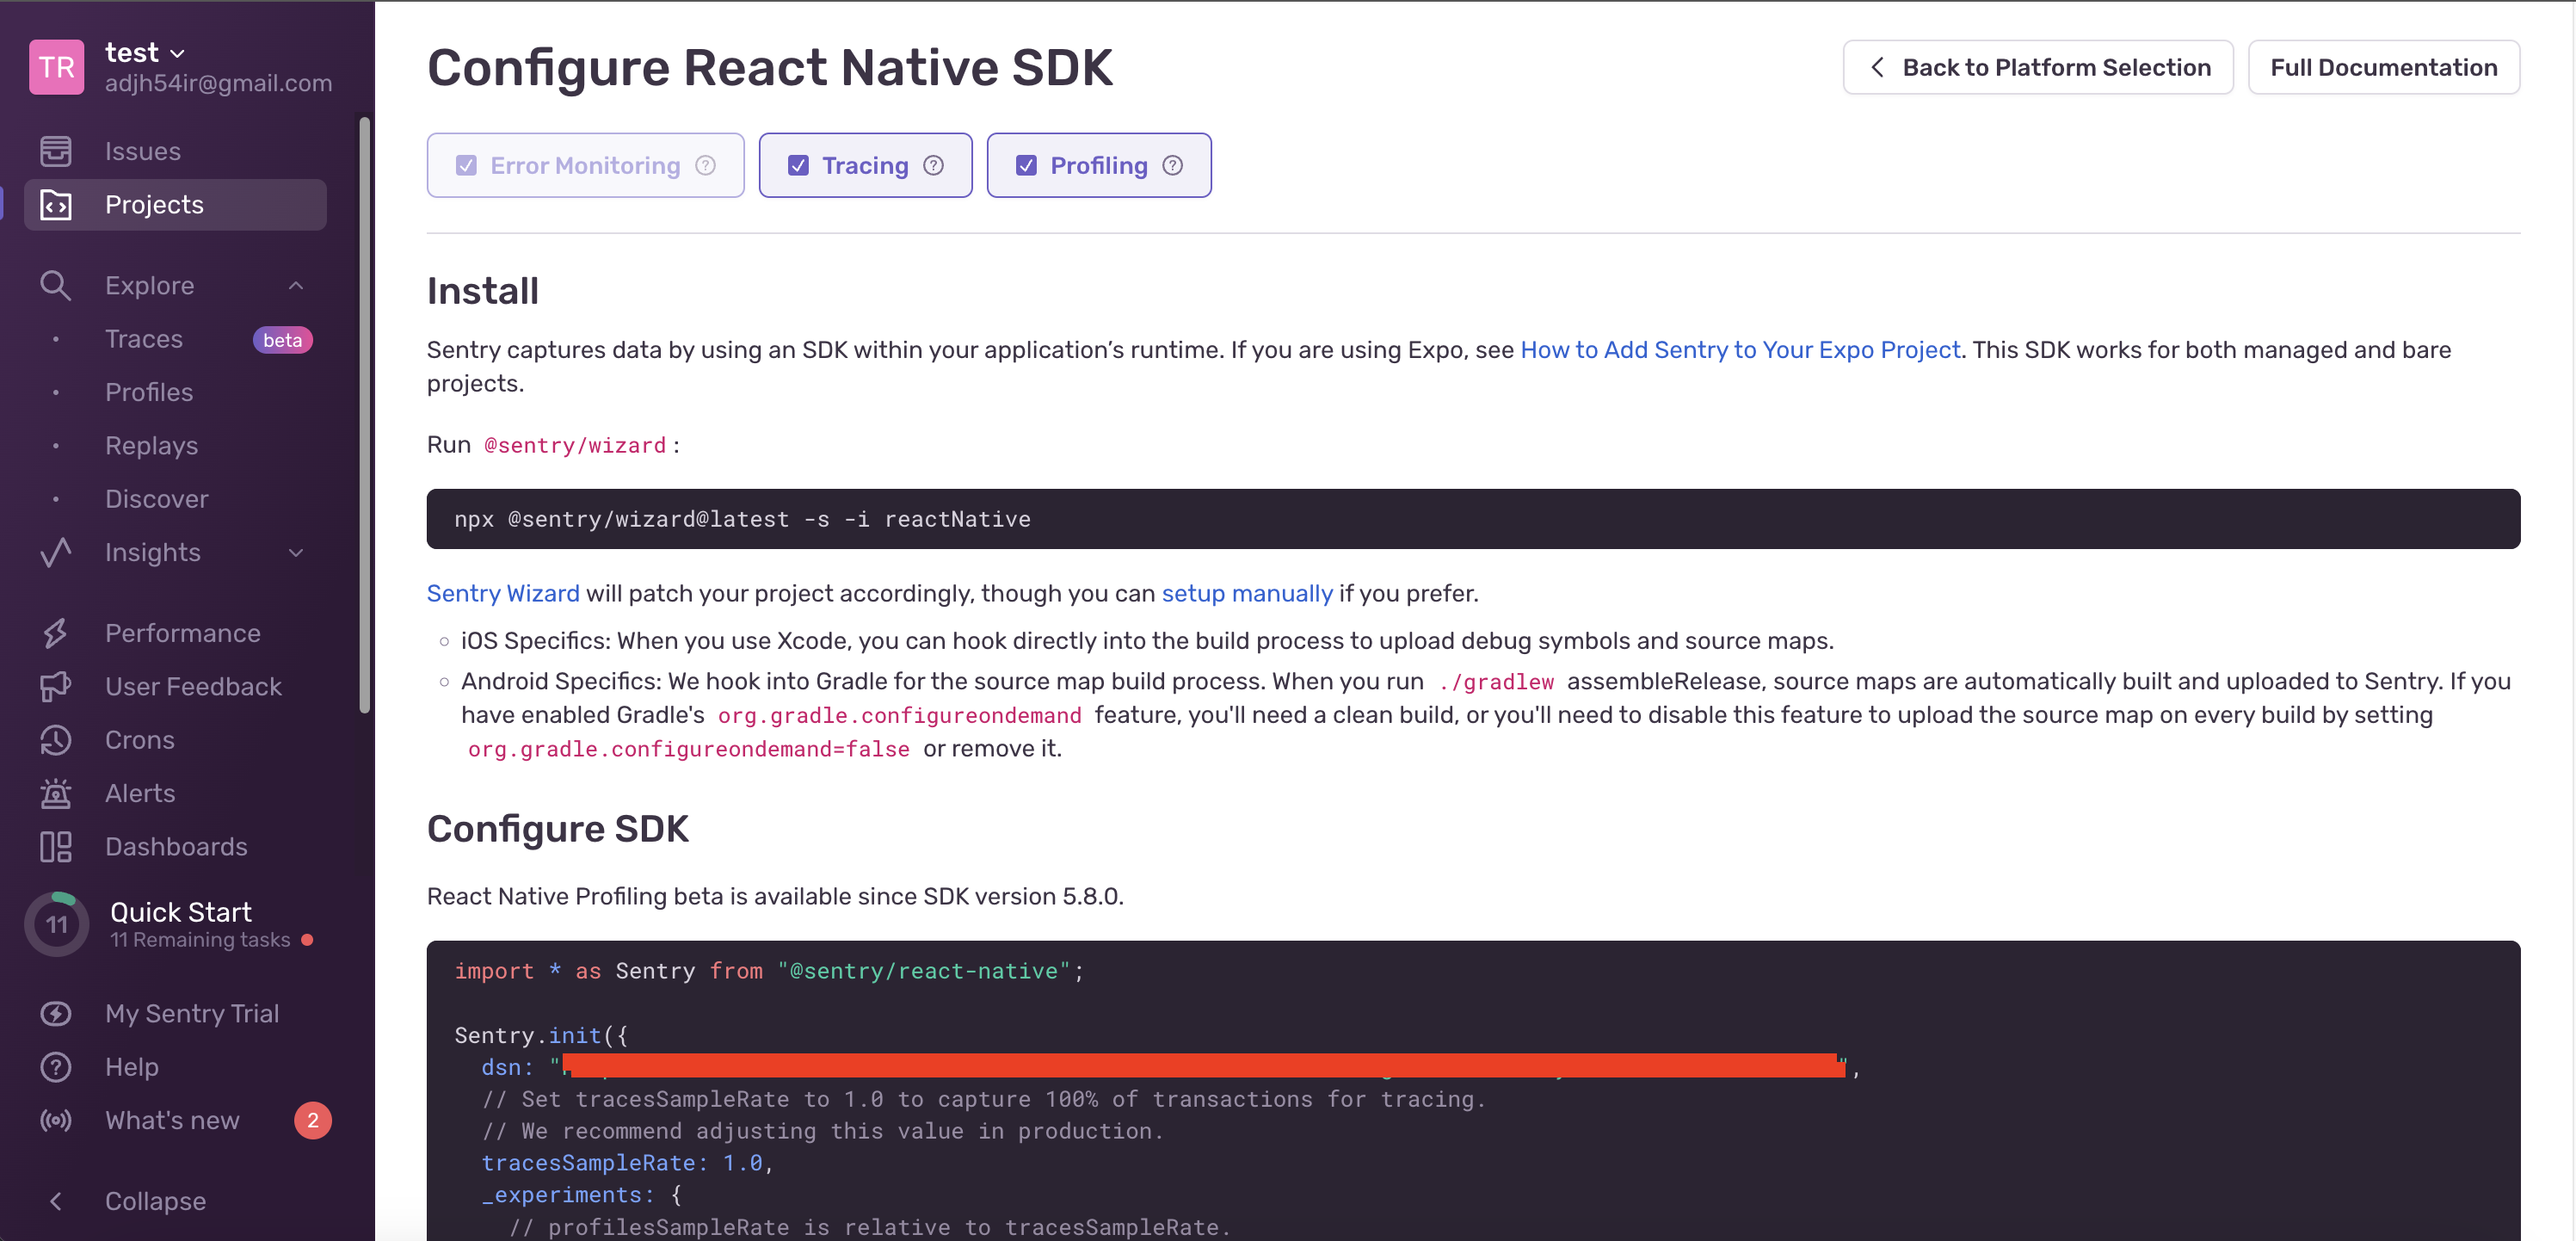Uncheck the Tracing checkbox
Screen dimensions: 2576x1241
pyautogui.click(x=798, y=165)
